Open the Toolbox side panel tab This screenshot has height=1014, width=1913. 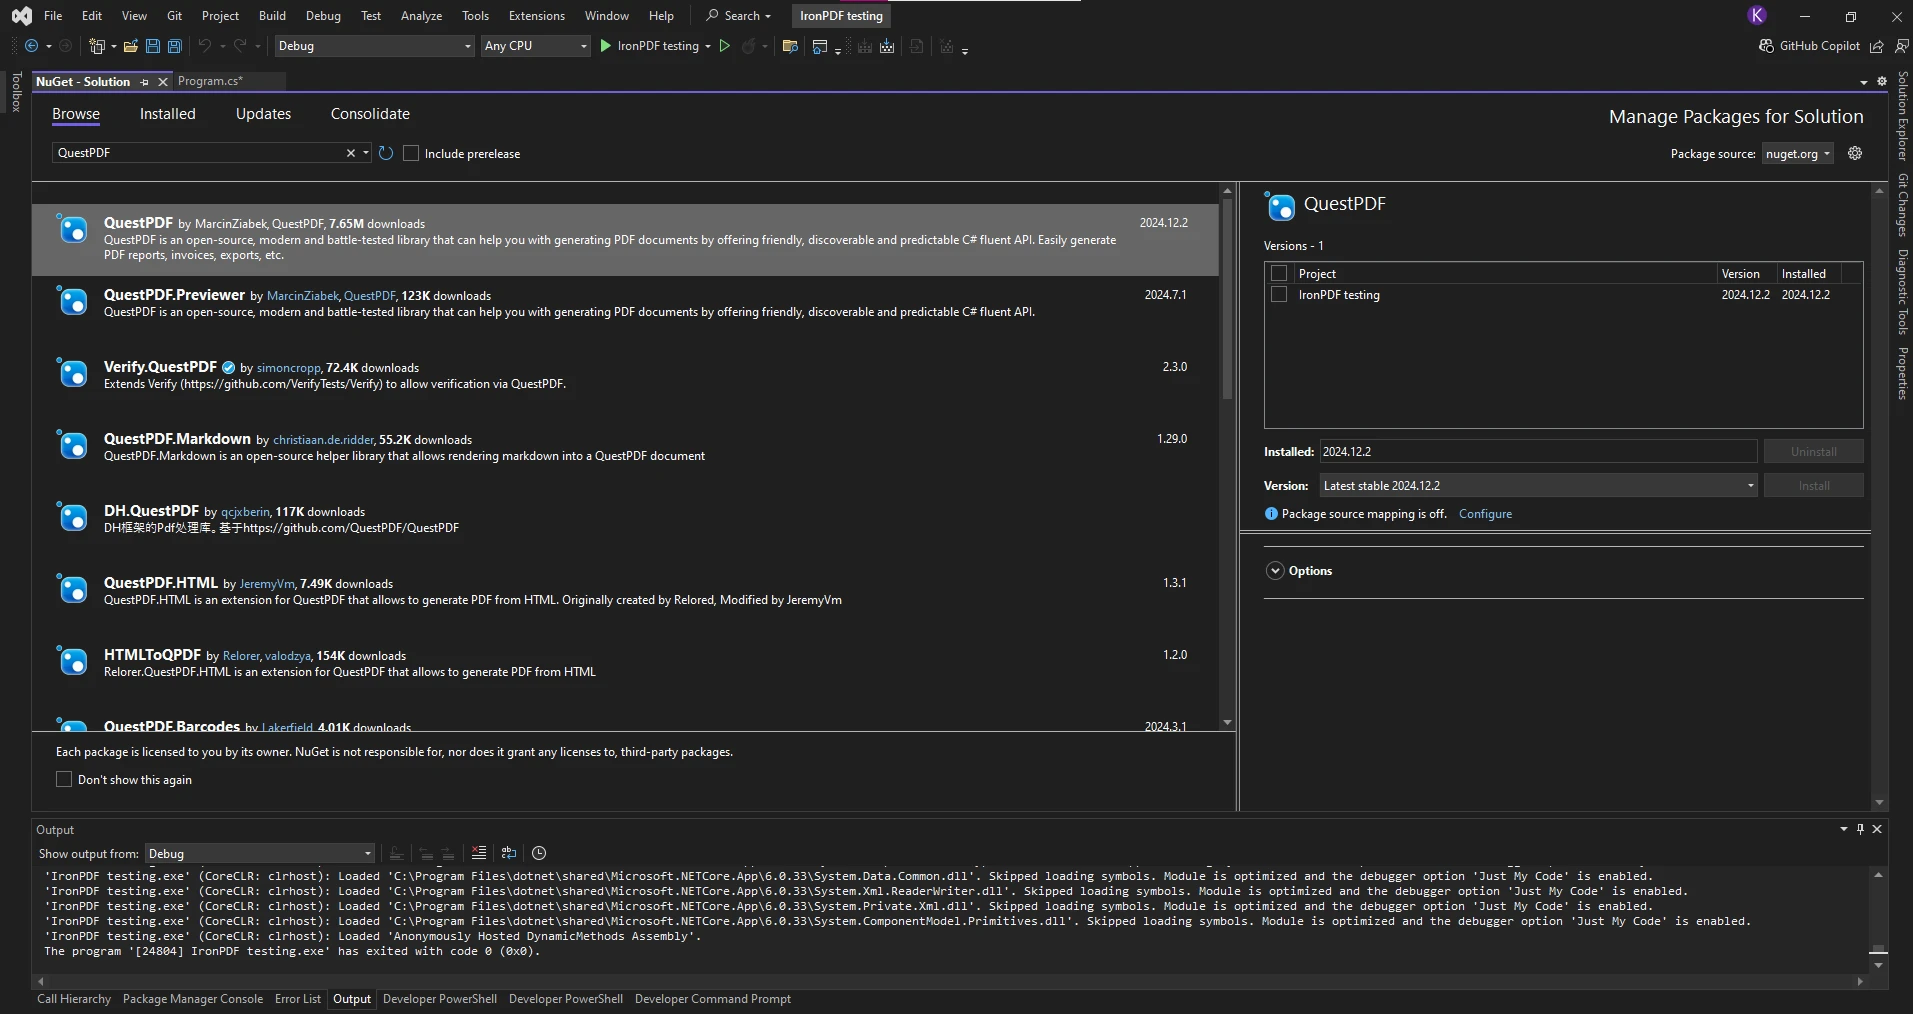pyautogui.click(x=16, y=92)
